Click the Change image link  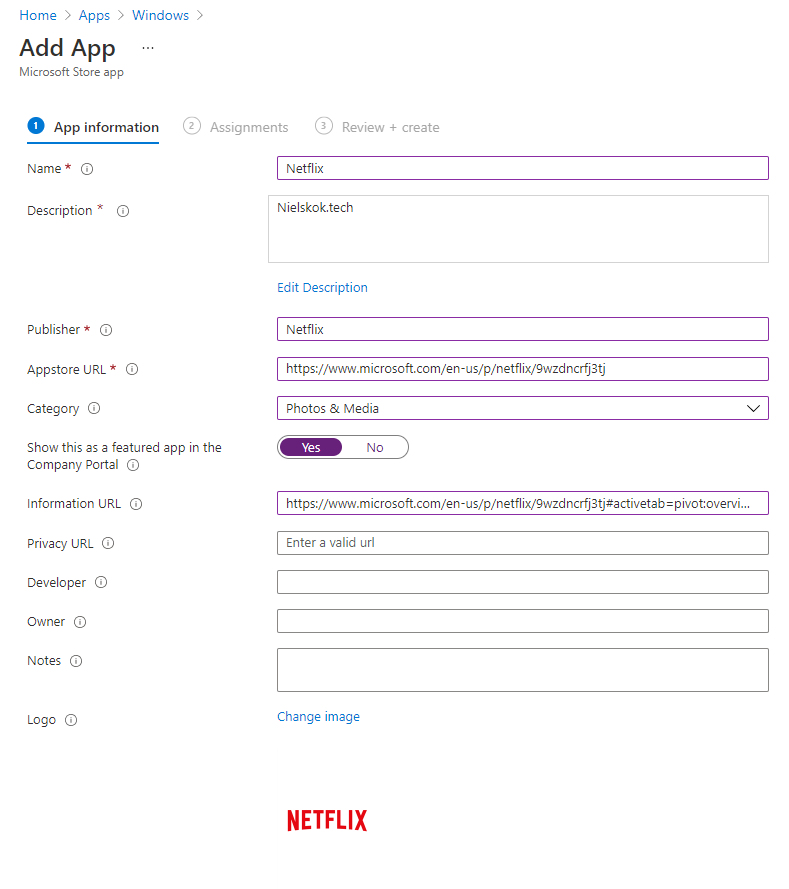(x=318, y=717)
